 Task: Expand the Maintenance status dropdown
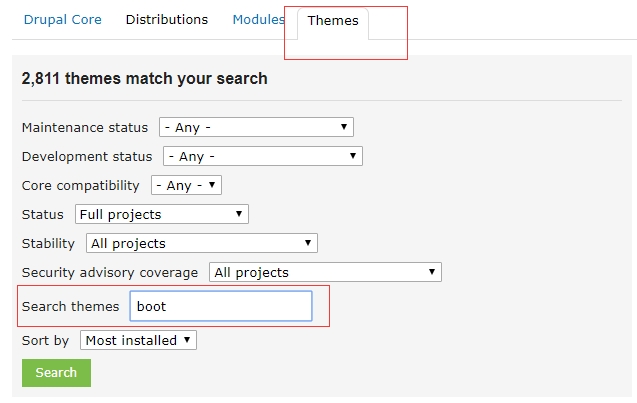coord(255,128)
